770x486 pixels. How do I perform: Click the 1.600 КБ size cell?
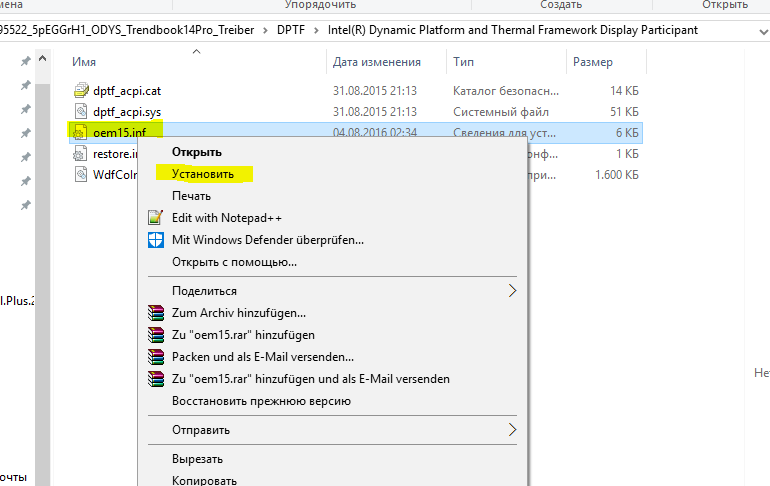tap(617, 175)
